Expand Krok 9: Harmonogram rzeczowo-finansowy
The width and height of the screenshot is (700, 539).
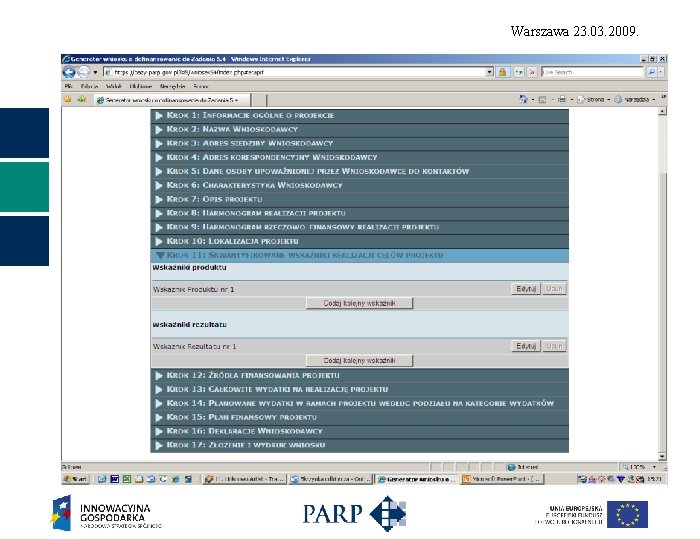click(359, 227)
